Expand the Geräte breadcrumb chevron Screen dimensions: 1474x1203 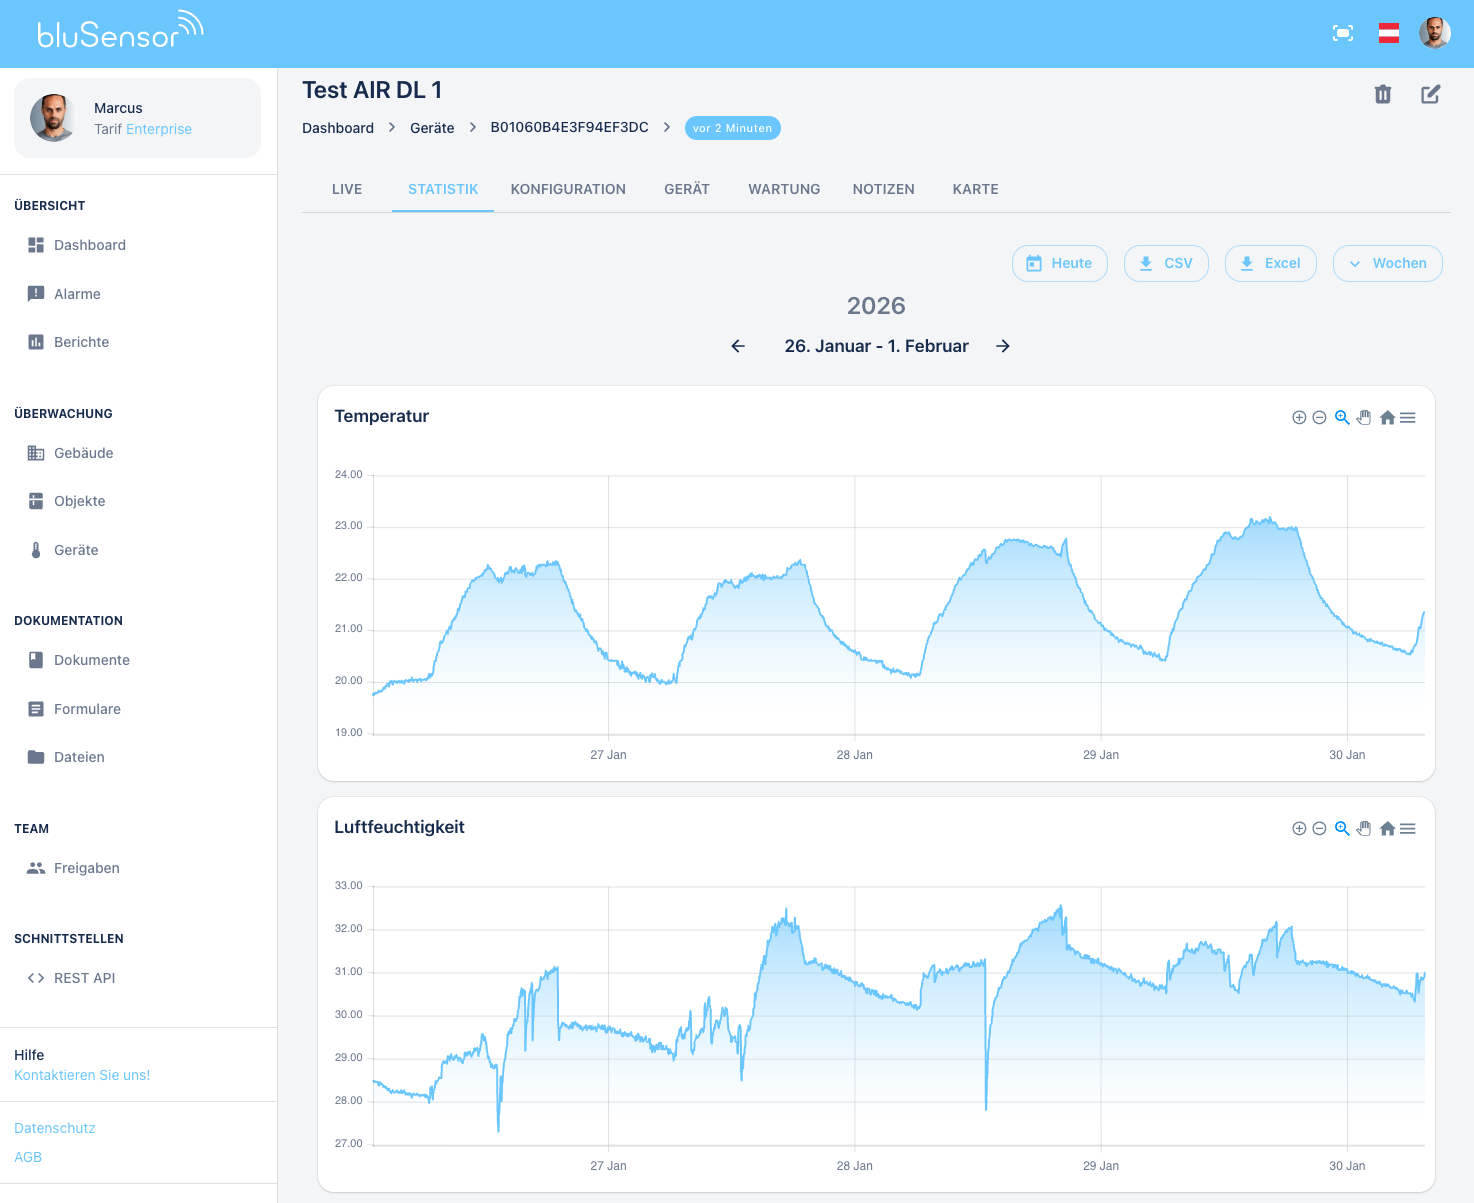point(472,128)
